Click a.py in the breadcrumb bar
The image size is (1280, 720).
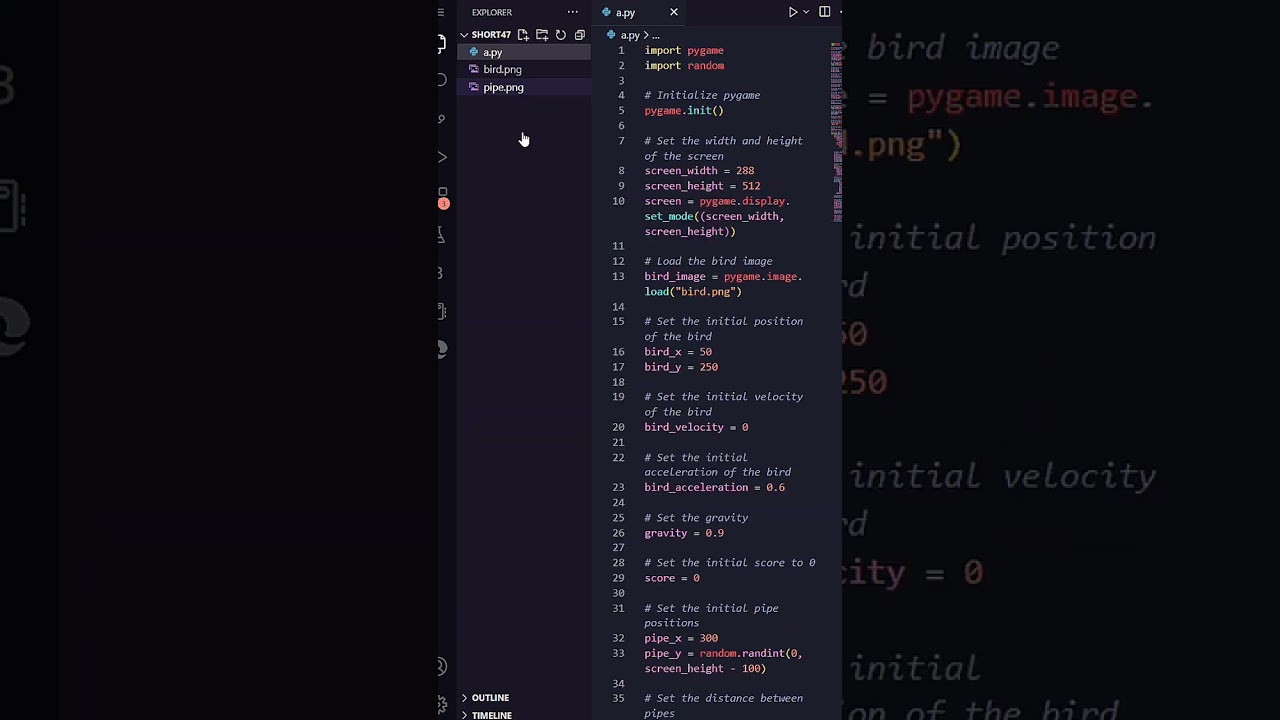coord(630,35)
